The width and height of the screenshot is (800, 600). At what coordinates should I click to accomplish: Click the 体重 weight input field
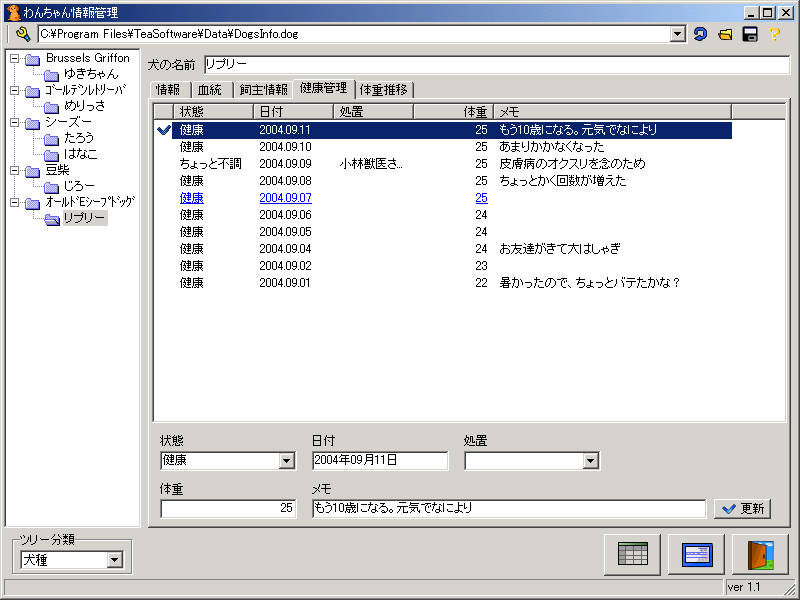pos(228,508)
